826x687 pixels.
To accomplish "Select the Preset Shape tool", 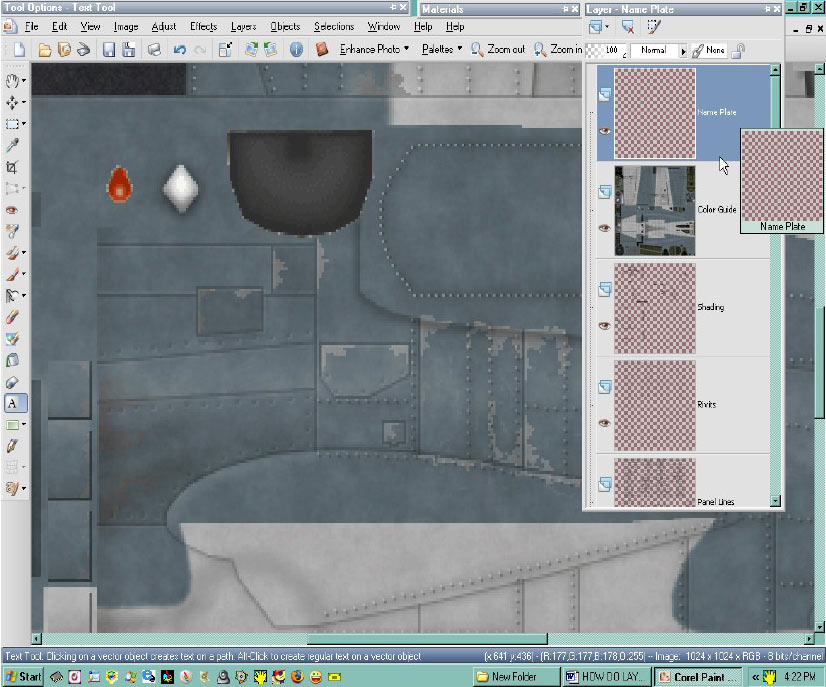I will click(12, 425).
